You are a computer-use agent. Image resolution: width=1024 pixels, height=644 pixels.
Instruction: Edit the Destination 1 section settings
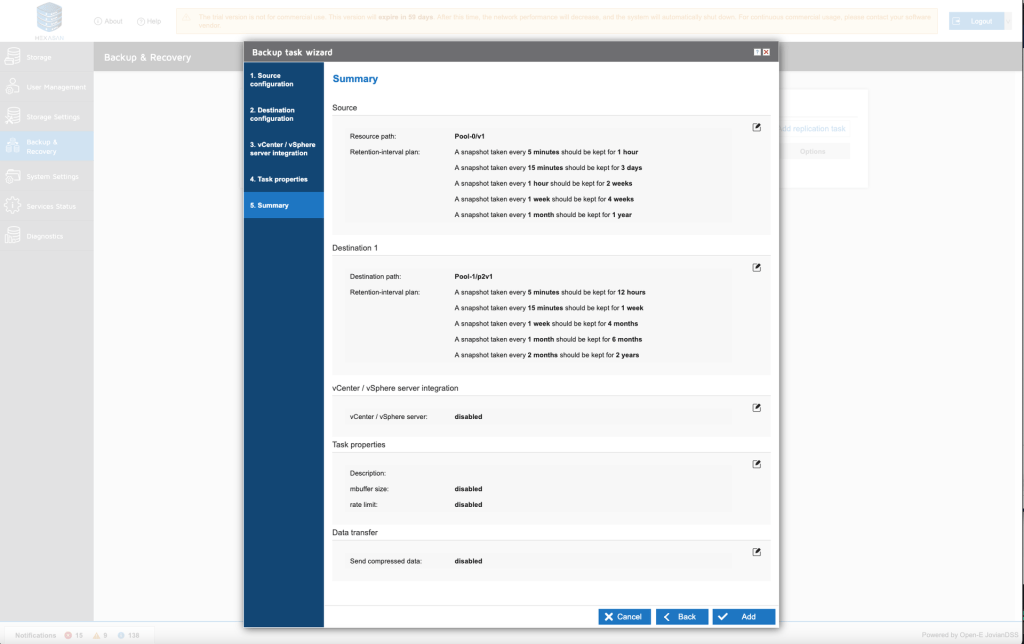(757, 267)
